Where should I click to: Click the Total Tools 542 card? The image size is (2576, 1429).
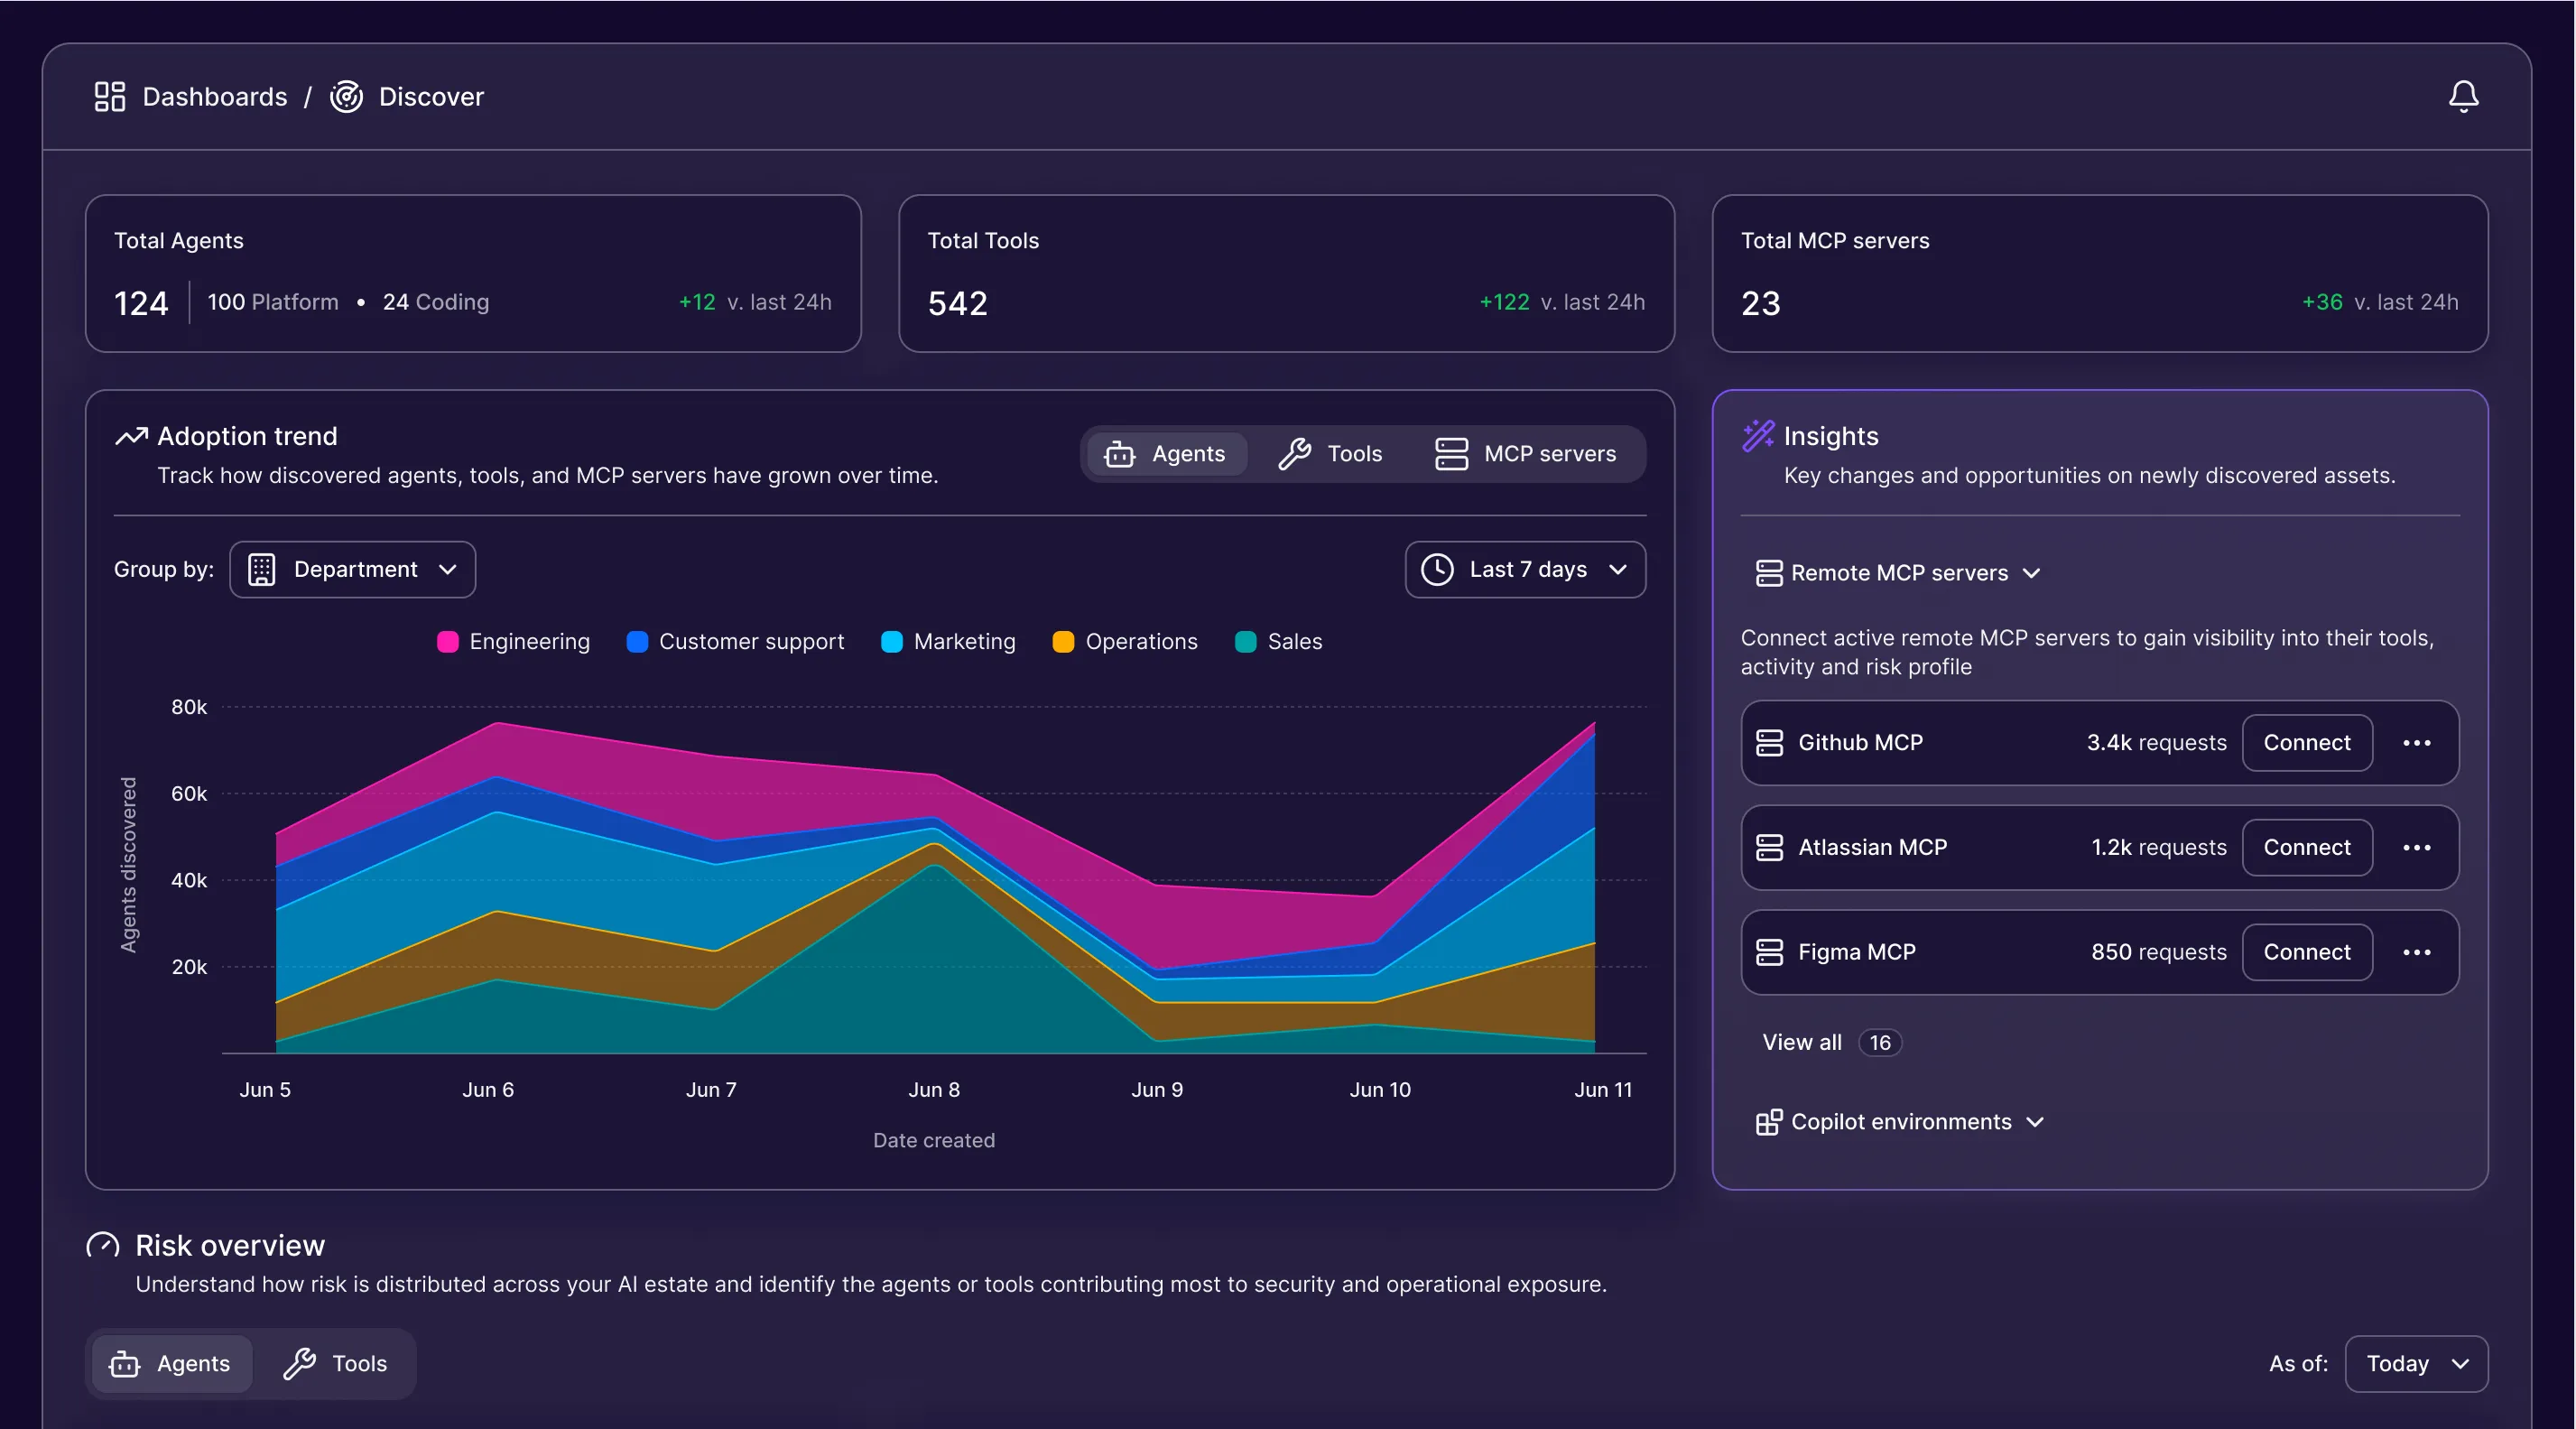tap(1286, 273)
